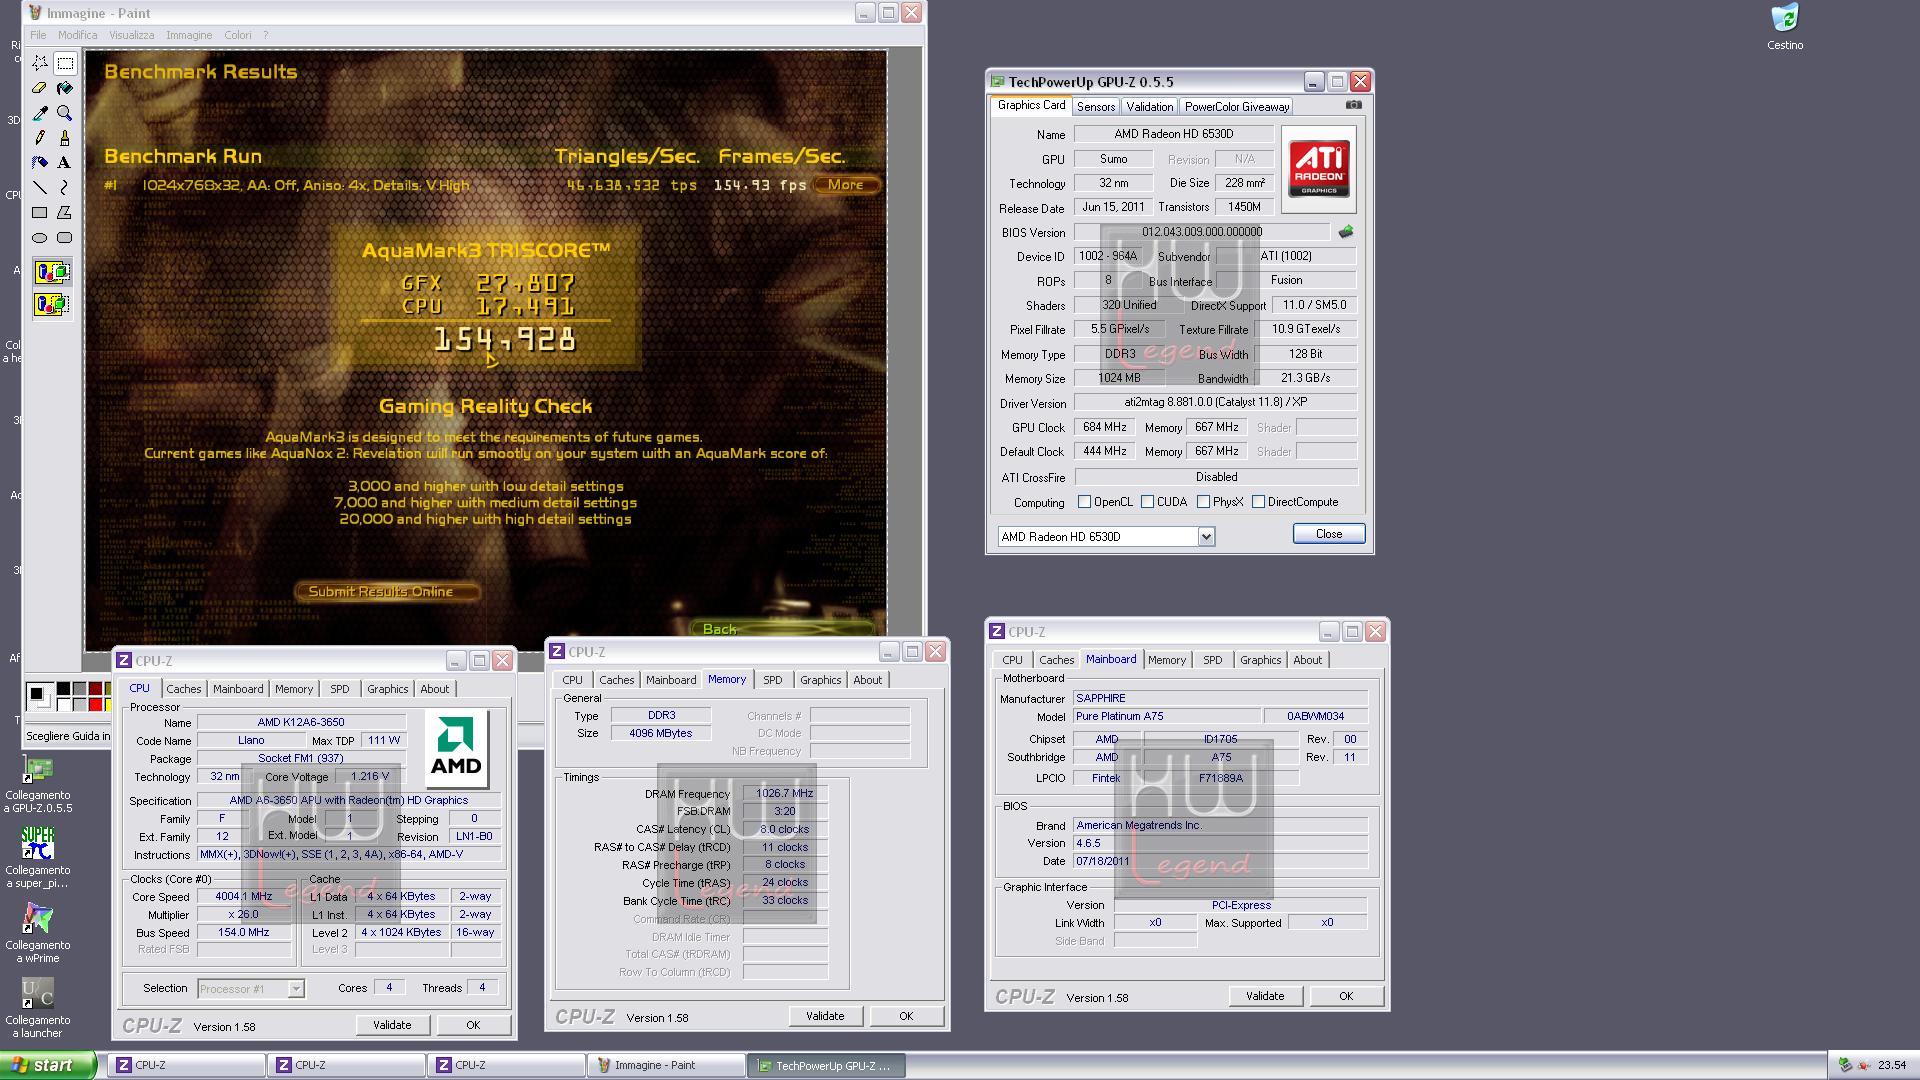Viewport: 1920px width, 1080px height.
Task: Switch to the Sensors tab in GPU-Z
Action: click(1095, 107)
